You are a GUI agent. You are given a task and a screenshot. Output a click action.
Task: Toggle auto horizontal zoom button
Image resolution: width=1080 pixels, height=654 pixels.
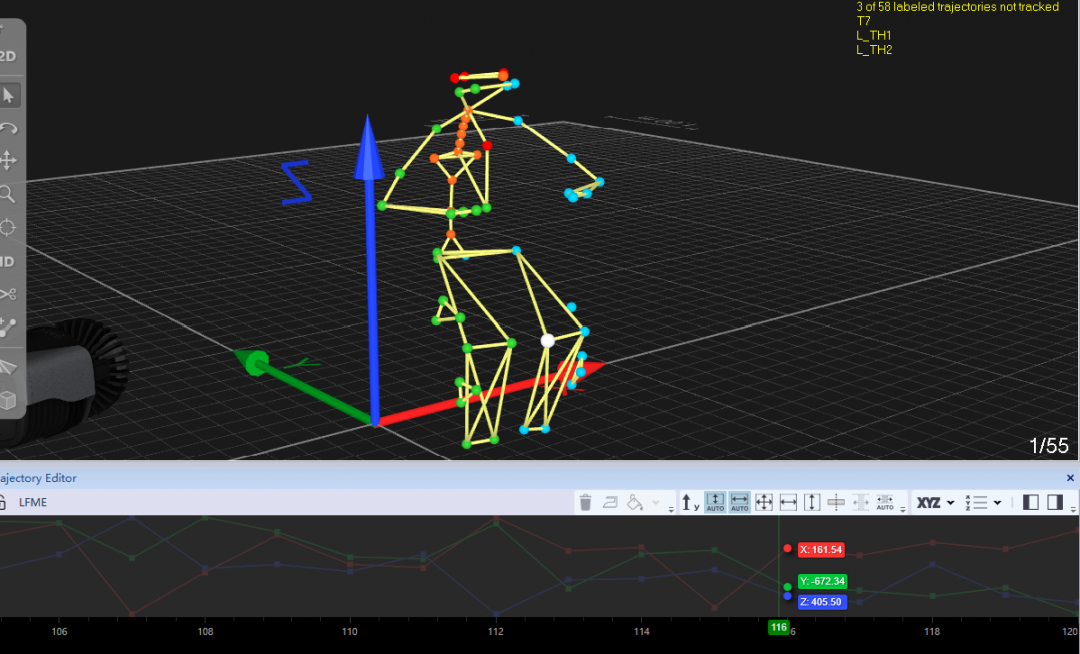[x=740, y=502]
